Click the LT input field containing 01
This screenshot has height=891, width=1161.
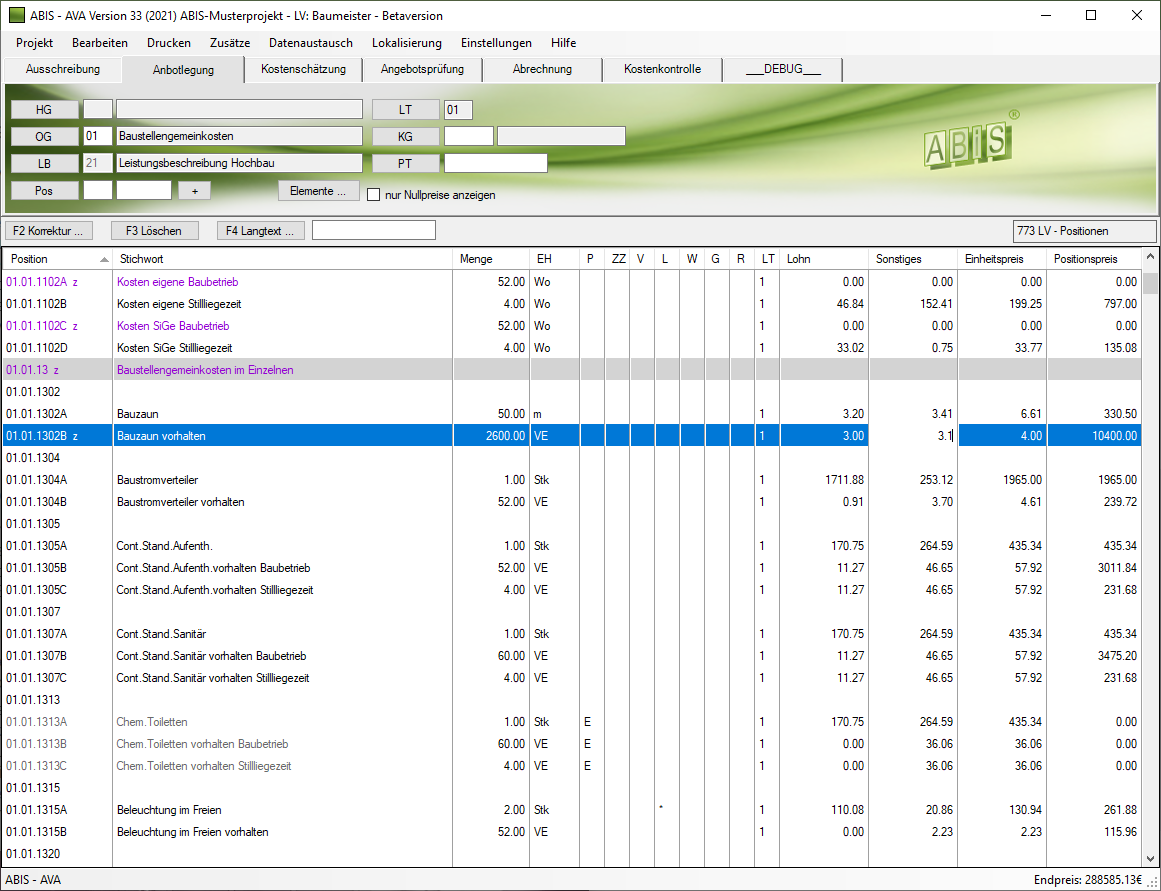458,110
